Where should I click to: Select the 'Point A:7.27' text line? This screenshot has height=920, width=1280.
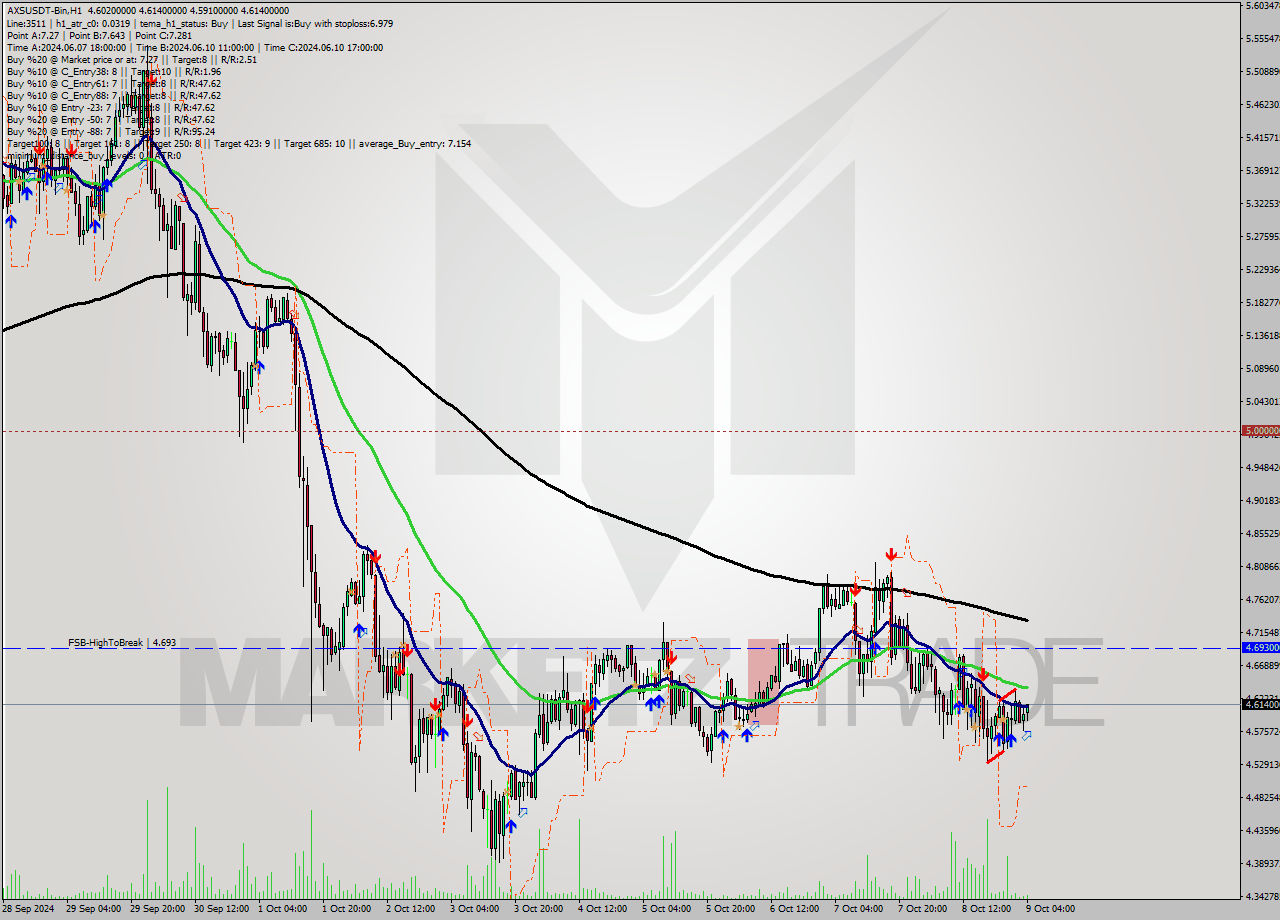tap(32, 35)
